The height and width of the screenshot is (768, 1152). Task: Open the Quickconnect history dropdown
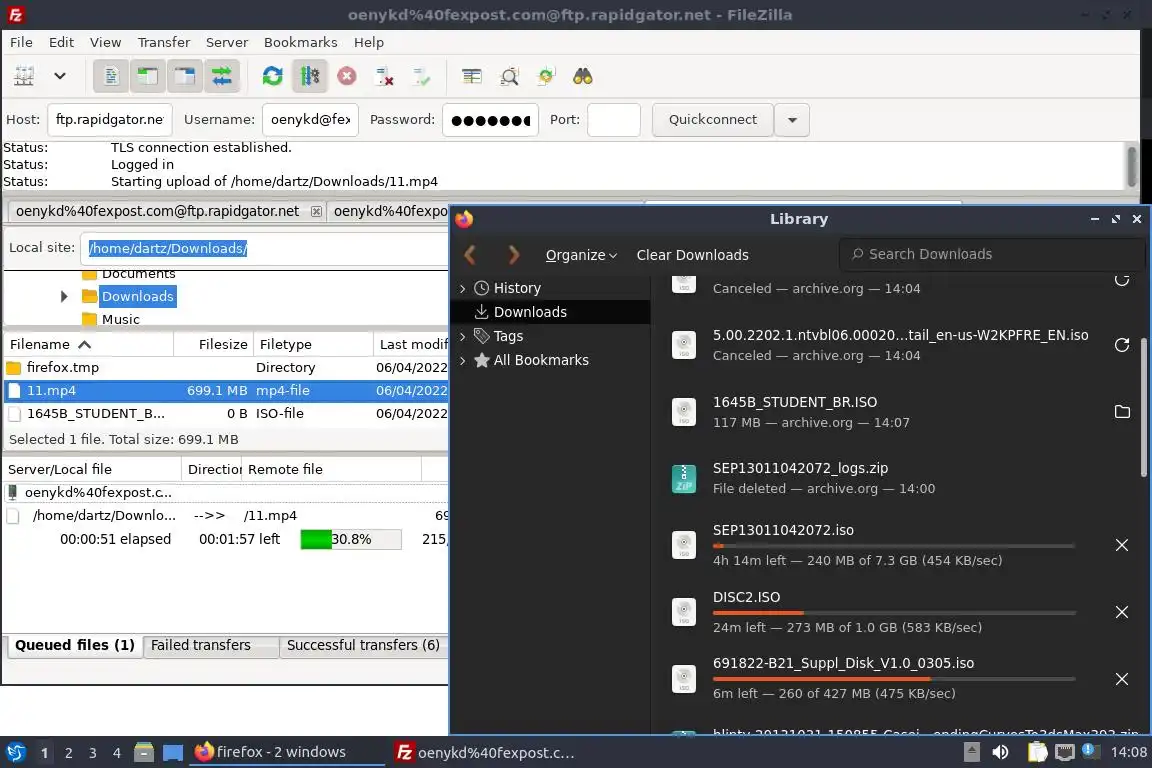coord(792,119)
